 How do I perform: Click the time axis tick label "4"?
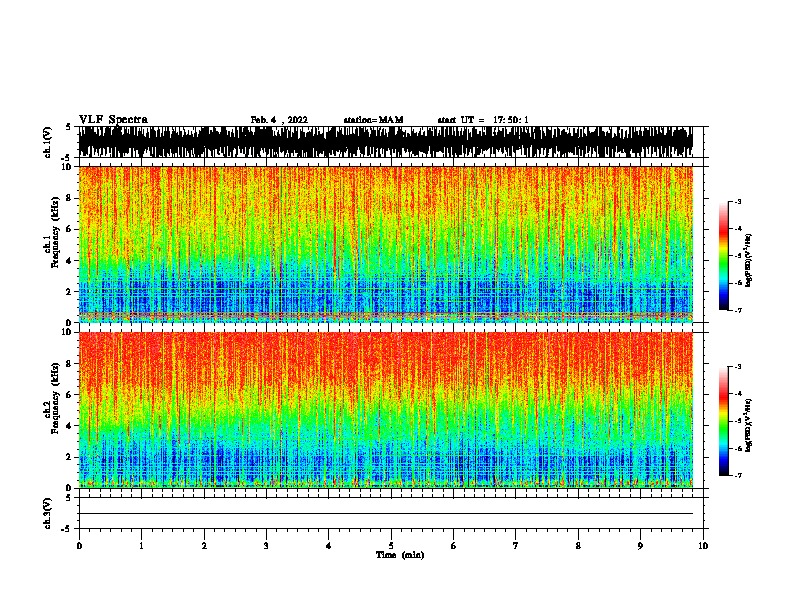point(329,546)
